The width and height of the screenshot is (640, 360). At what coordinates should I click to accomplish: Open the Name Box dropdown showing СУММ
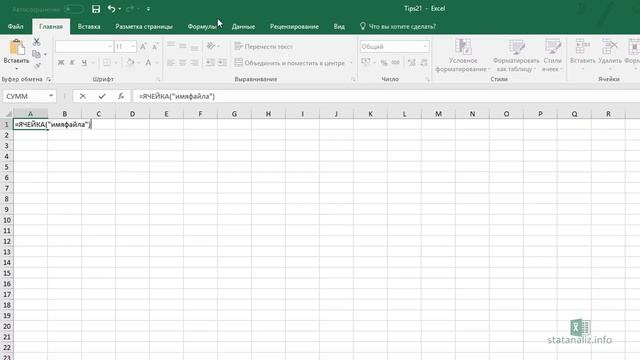pyautogui.click(x=51, y=96)
